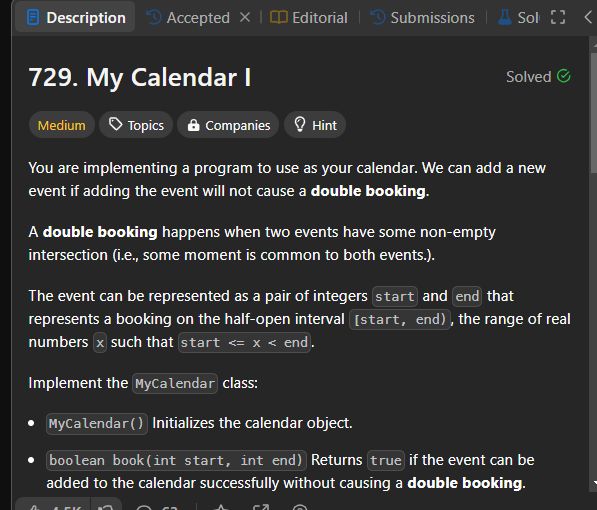Screen dimensions: 597x510
Task: Open the locked Companies list
Action: (228, 125)
